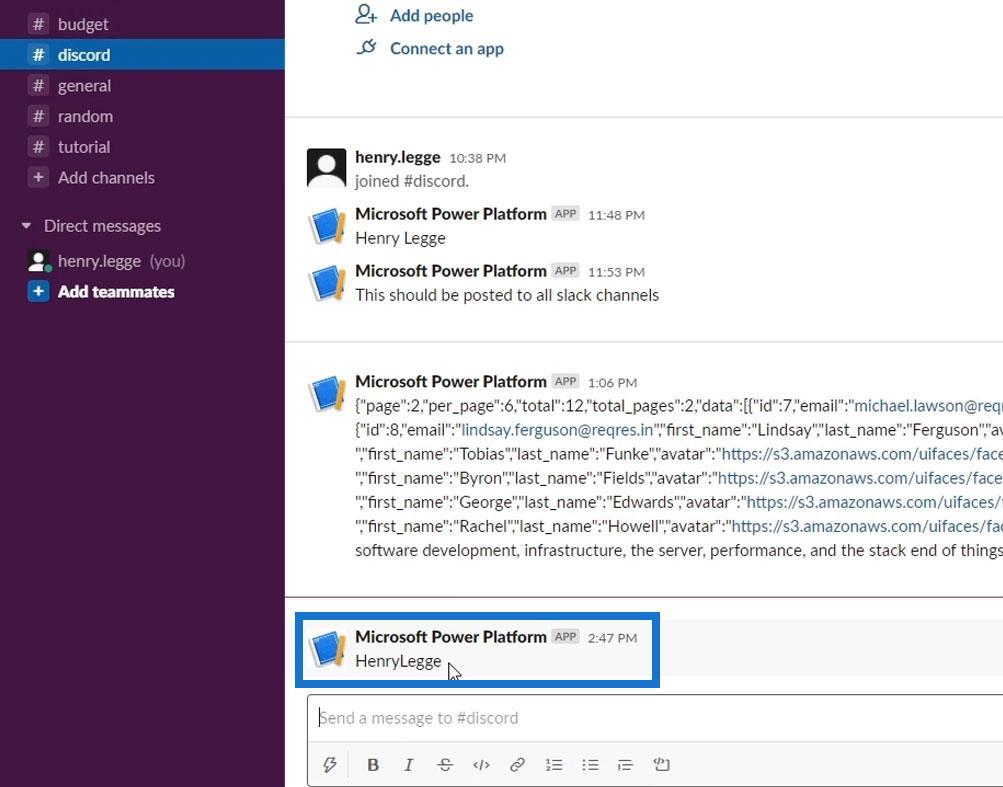1003x787 pixels.
Task: Open the amazonaws avatar link for George
Action: [x=874, y=502]
